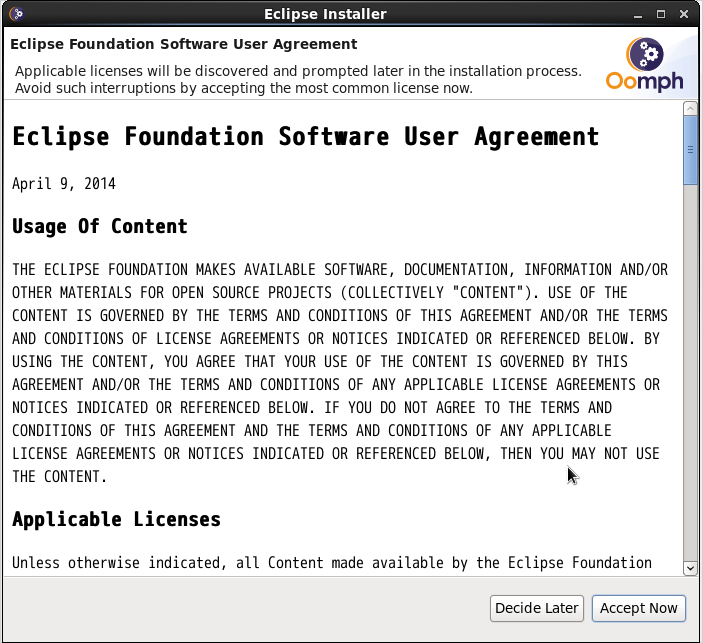Click the 'THE CONTENT.' text line

coord(59,477)
